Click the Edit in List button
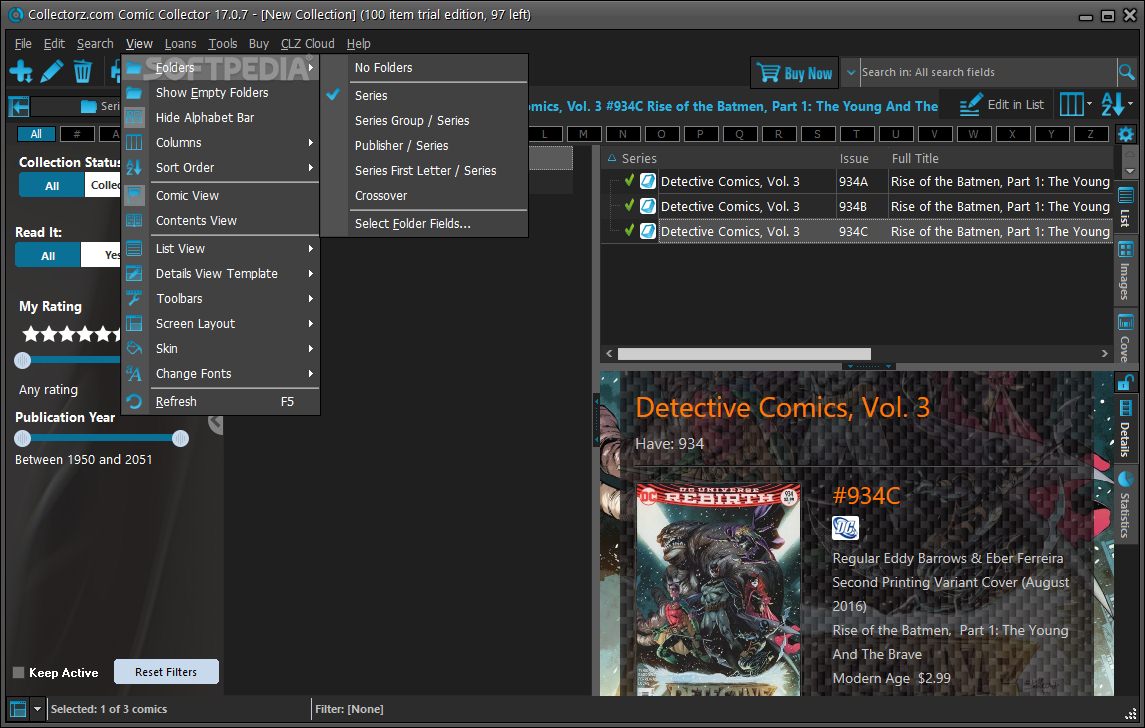The image size is (1145, 728). point(1001,105)
